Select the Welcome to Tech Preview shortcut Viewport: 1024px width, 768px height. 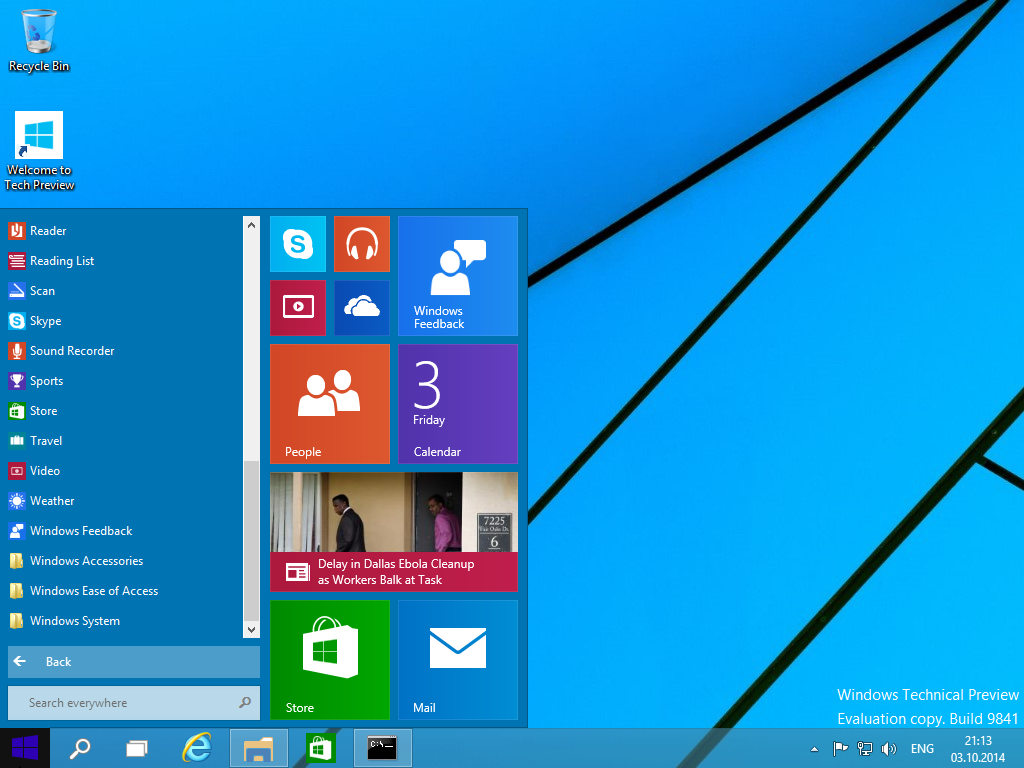(x=39, y=152)
